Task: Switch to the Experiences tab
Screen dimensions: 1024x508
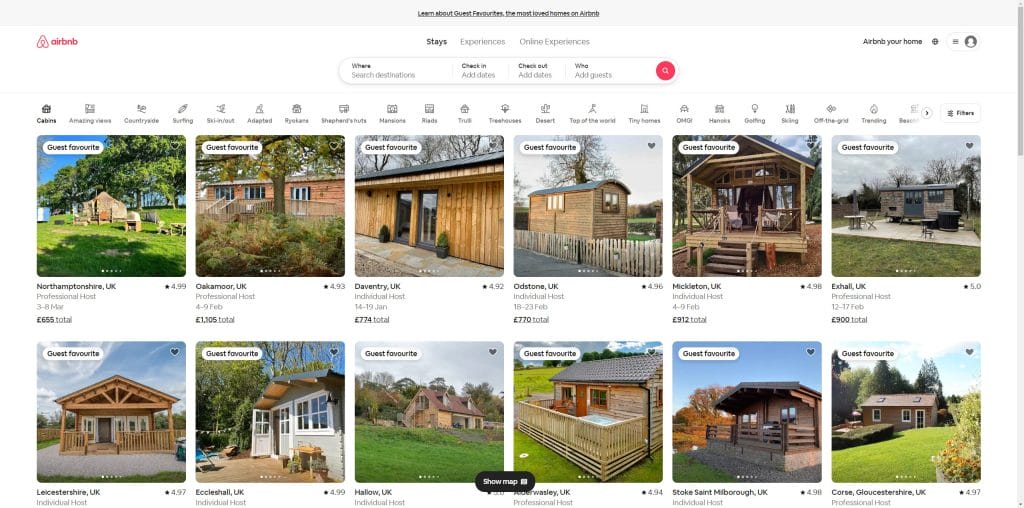Action: tap(482, 42)
